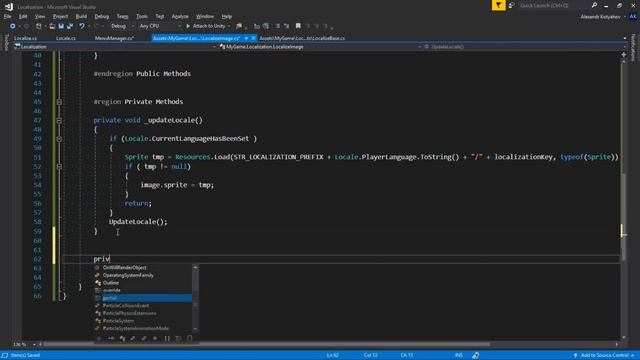Click the Navigate Backward toolbar icon
This screenshot has width=640, height=360.
pos(12,26)
